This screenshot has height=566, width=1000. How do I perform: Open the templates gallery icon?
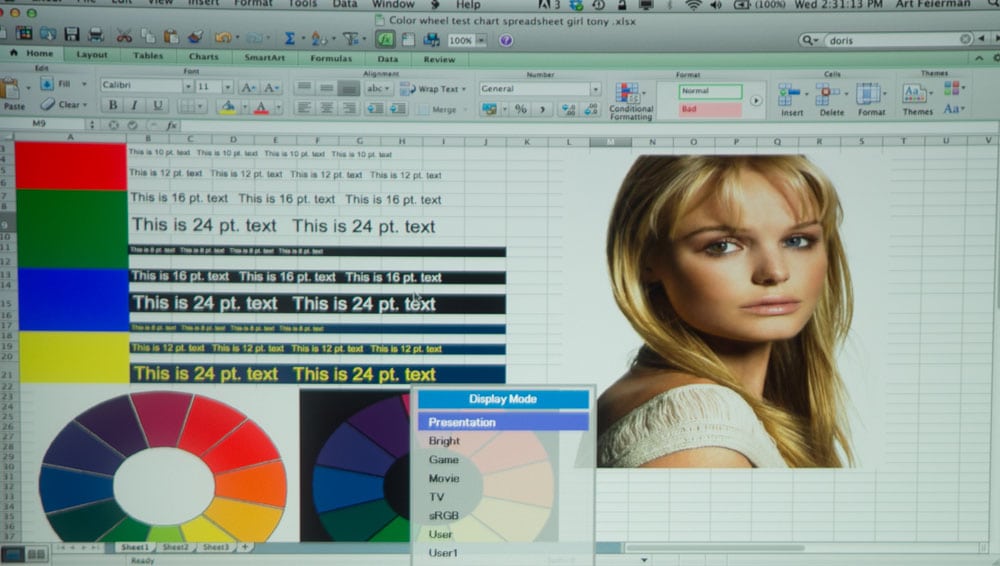tap(24, 33)
